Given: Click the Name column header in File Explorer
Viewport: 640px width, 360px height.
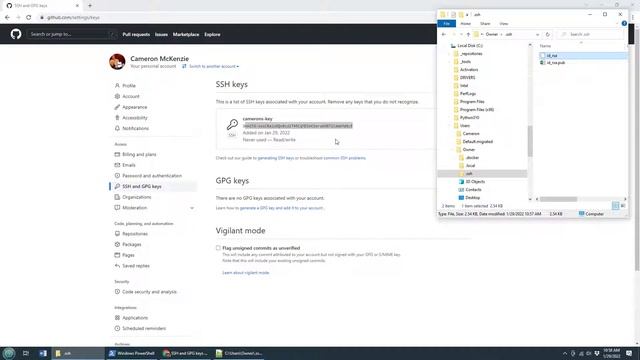Looking at the screenshot, I should [545, 46].
